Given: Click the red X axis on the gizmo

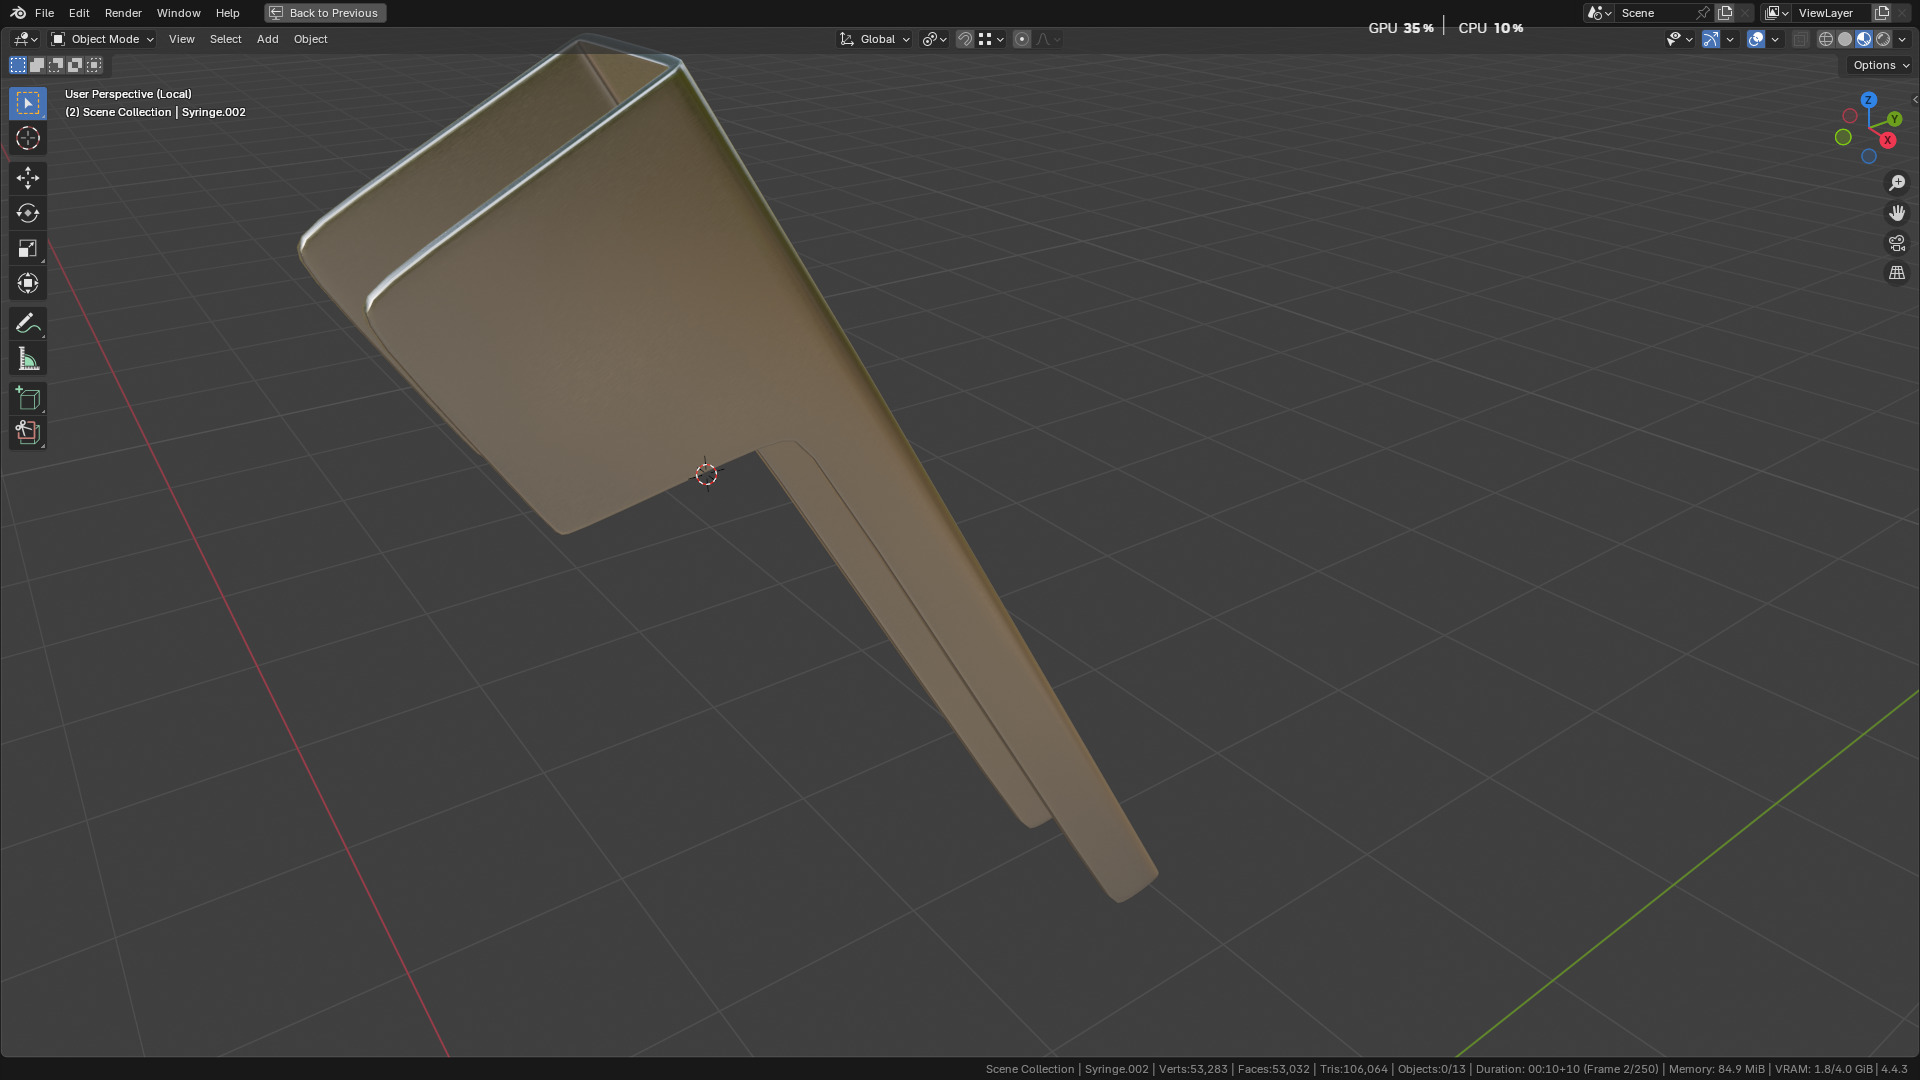Looking at the screenshot, I should point(1888,140).
